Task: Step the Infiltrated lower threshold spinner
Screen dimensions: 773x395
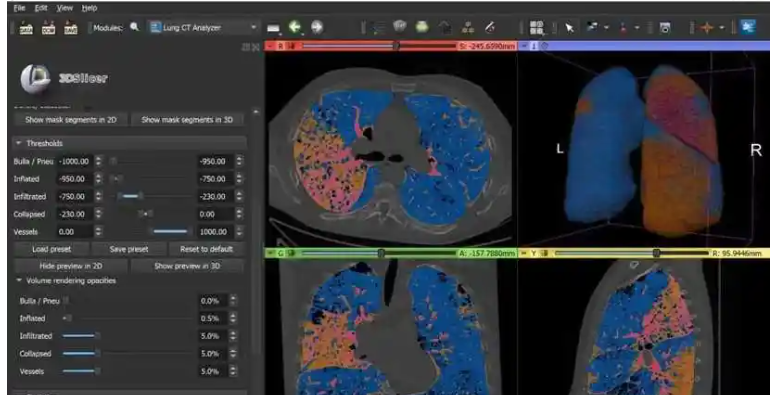Action: (99, 196)
